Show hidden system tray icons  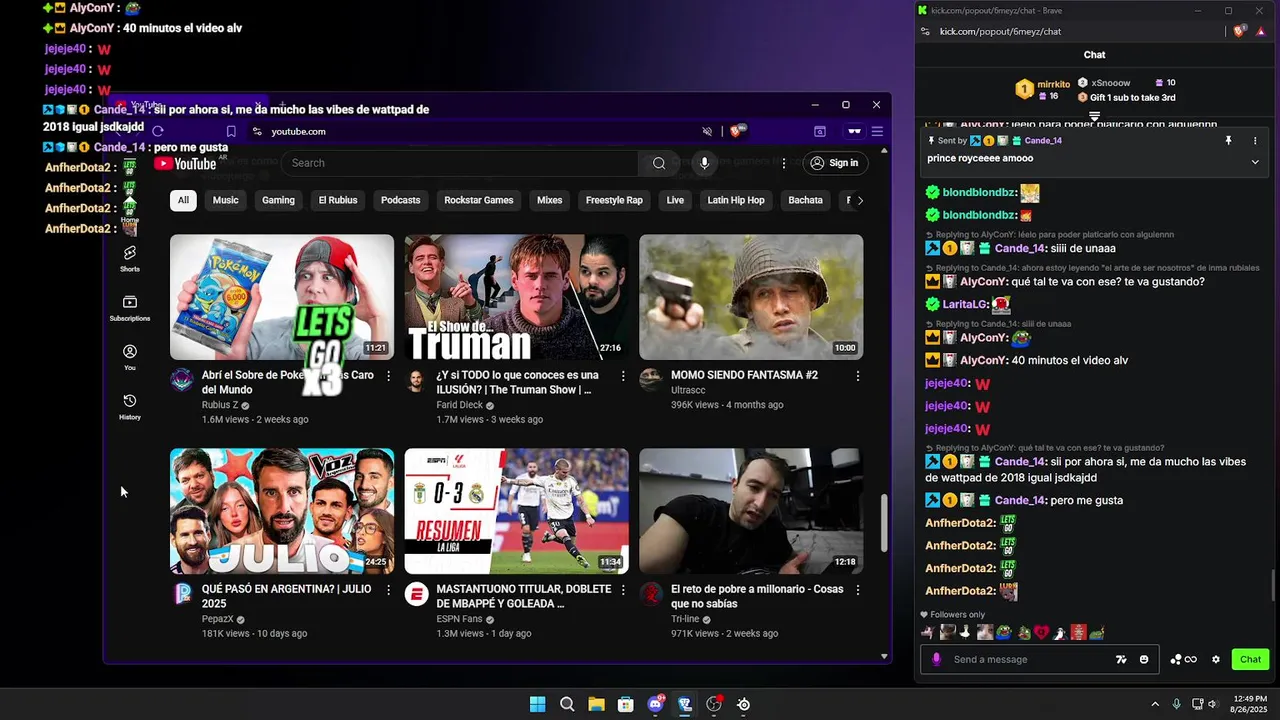[x=1155, y=704]
